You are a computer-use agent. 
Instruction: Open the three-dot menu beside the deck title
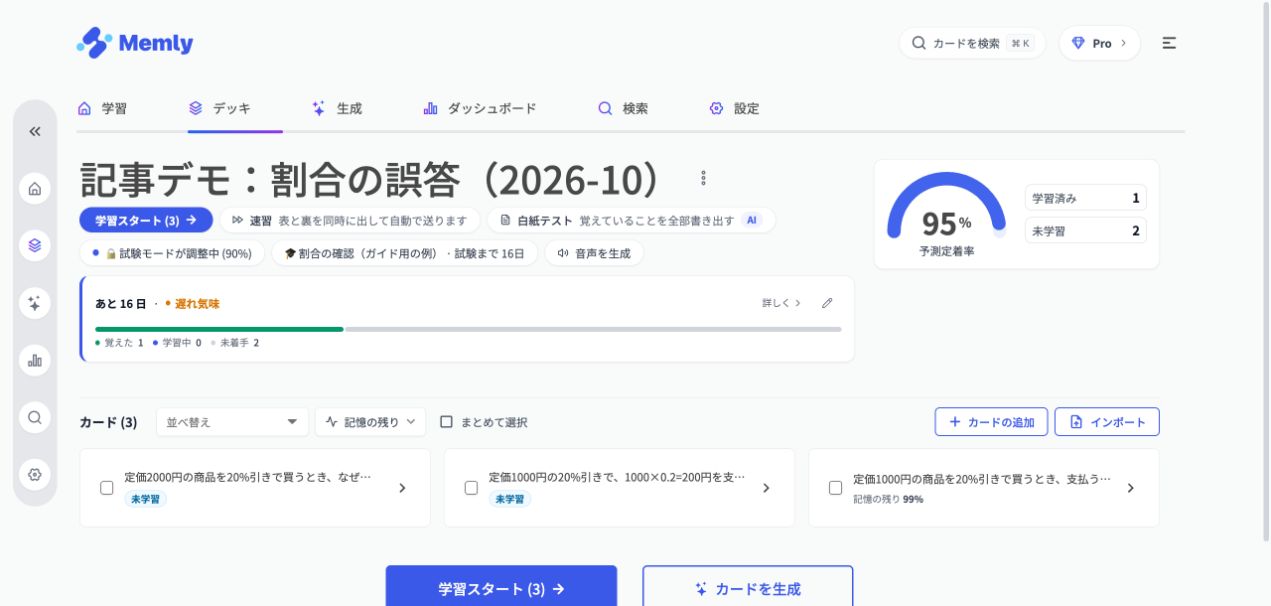(703, 178)
